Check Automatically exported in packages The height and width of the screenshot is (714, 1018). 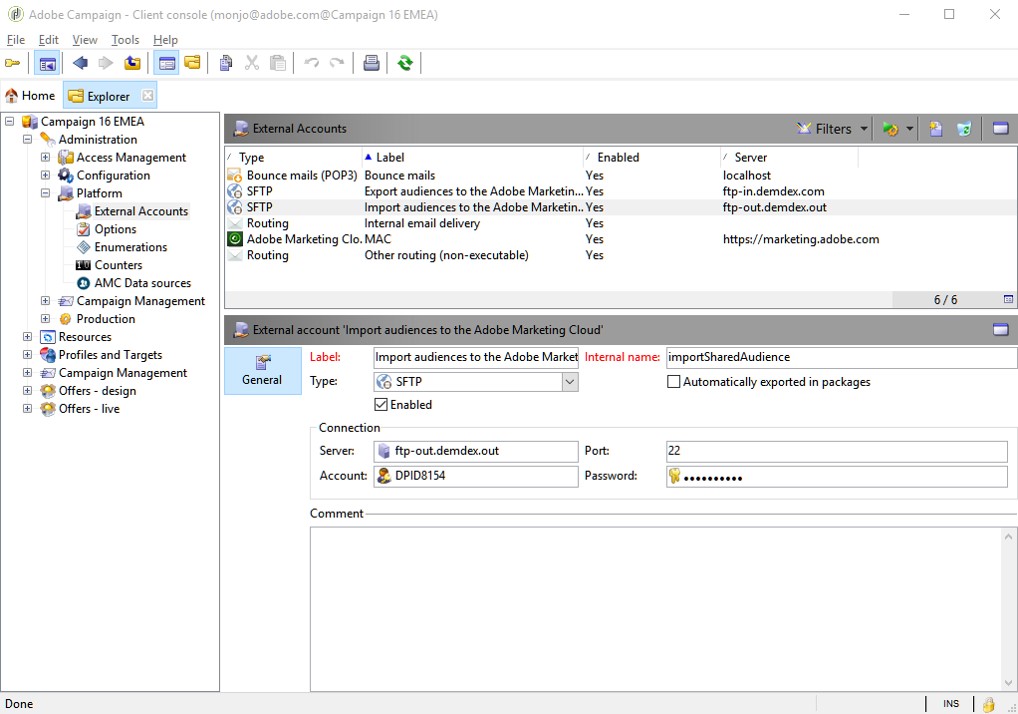coord(674,382)
